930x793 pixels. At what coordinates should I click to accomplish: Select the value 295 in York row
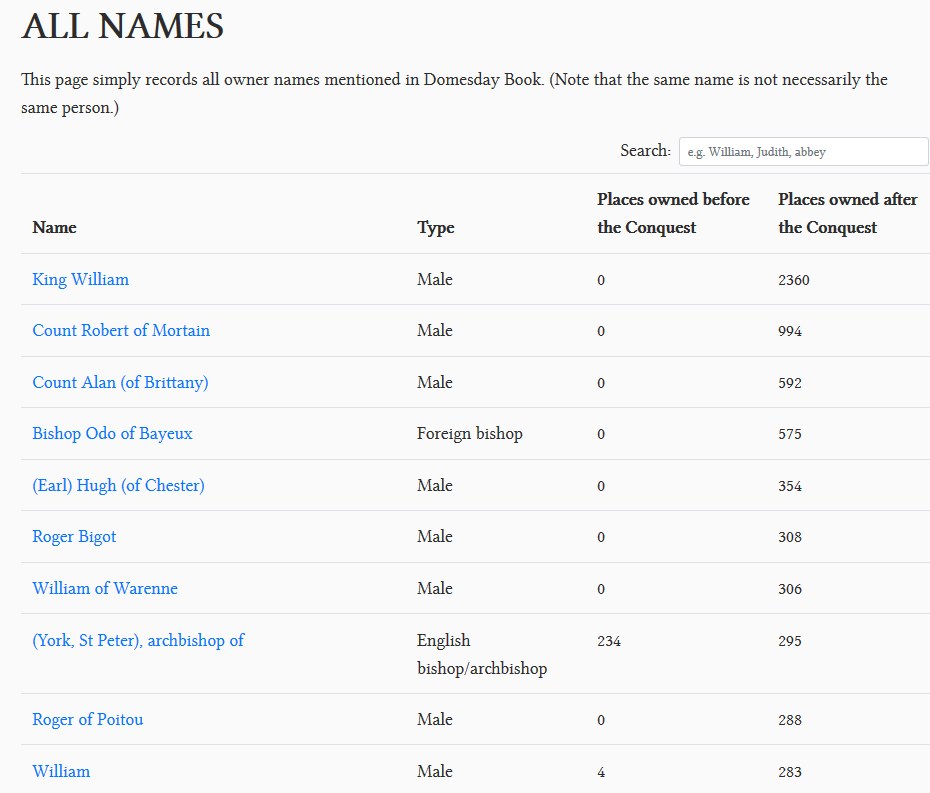(x=790, y=641)
